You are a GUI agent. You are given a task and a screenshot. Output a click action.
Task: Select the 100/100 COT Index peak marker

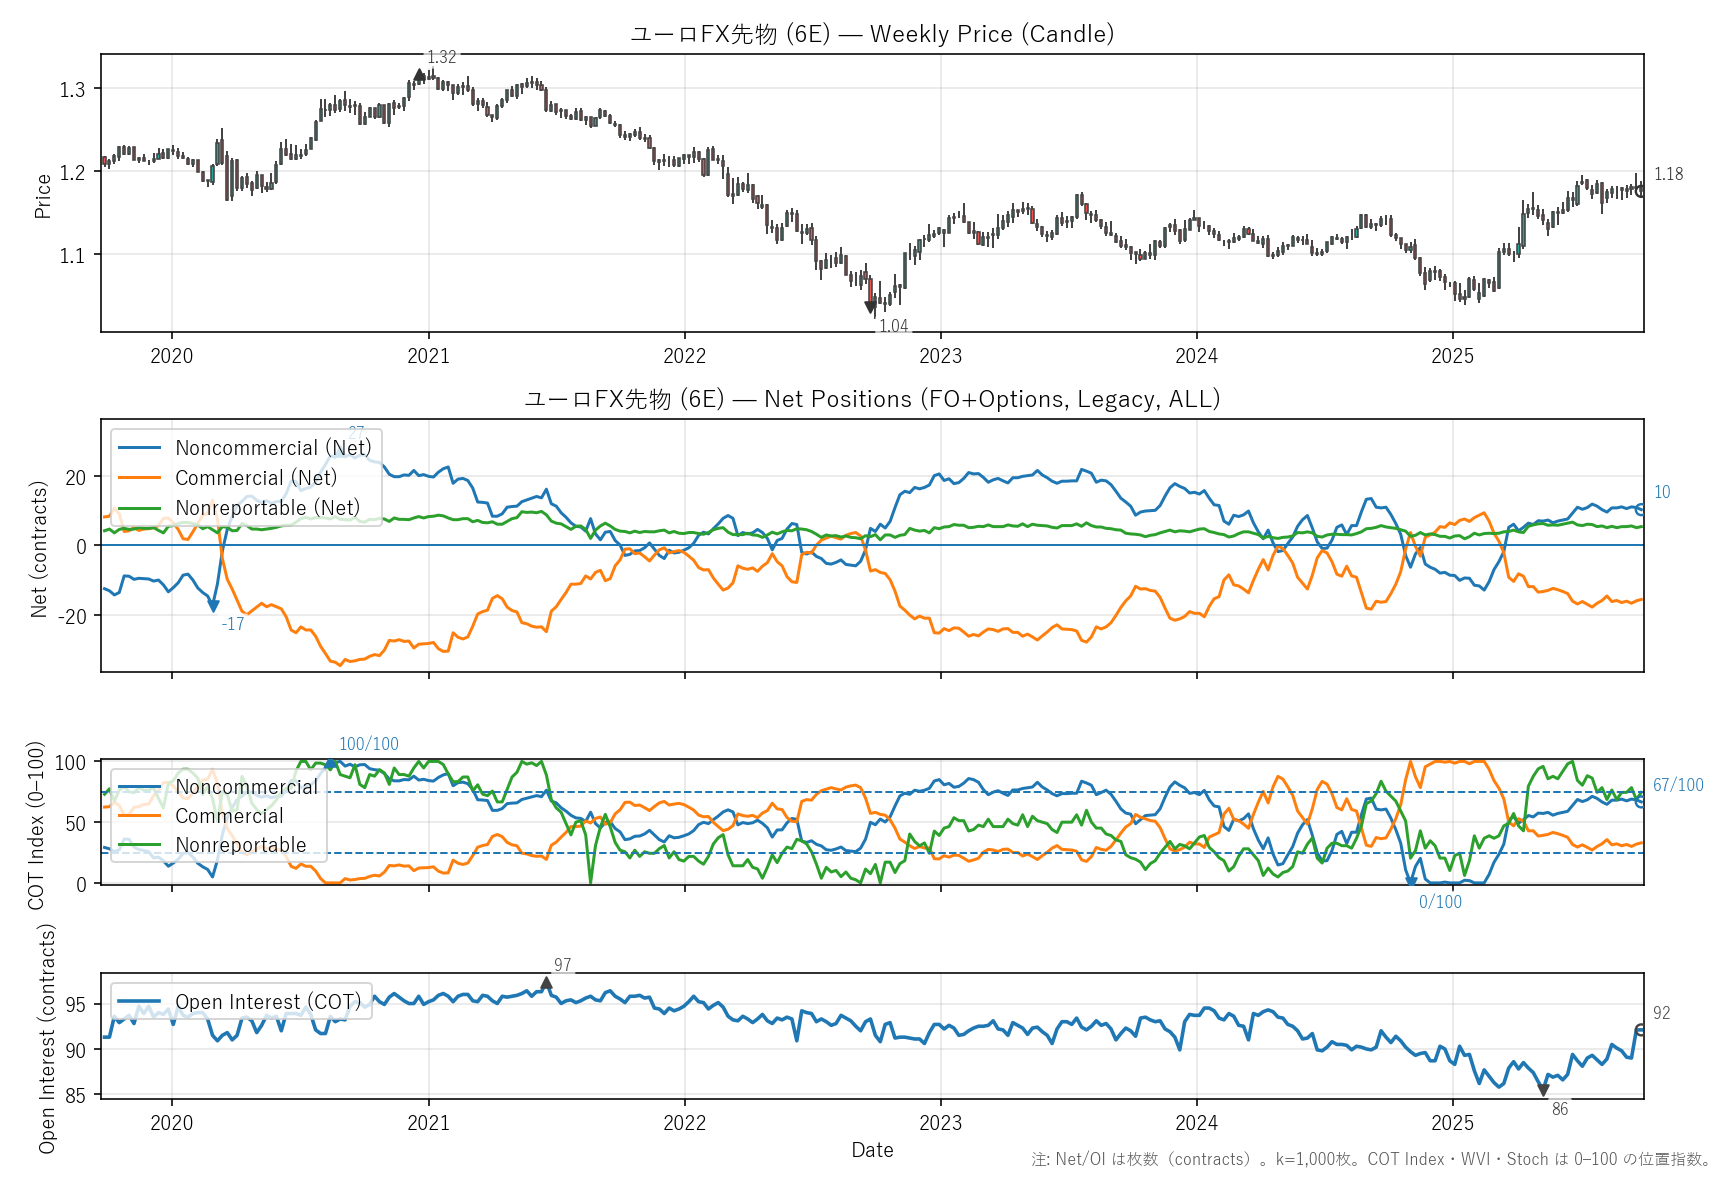pos(331,765)
